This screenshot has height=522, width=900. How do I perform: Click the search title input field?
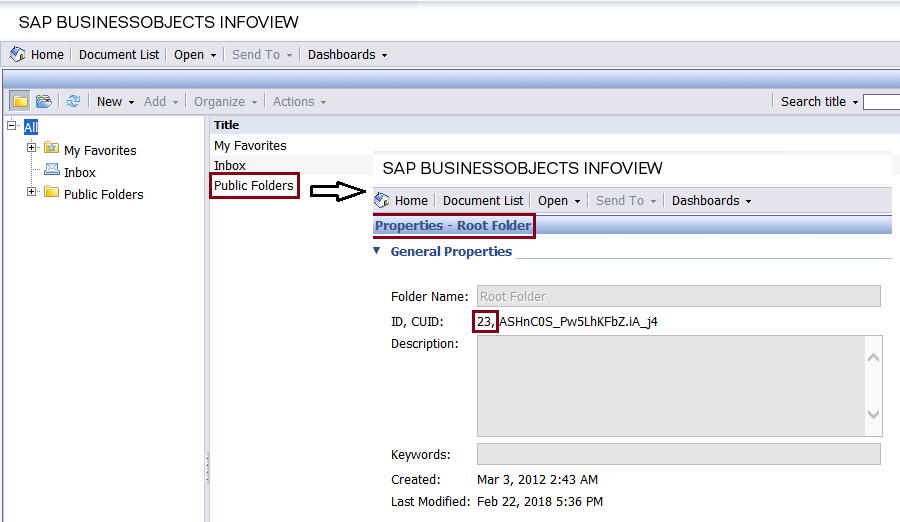[881, 102]
